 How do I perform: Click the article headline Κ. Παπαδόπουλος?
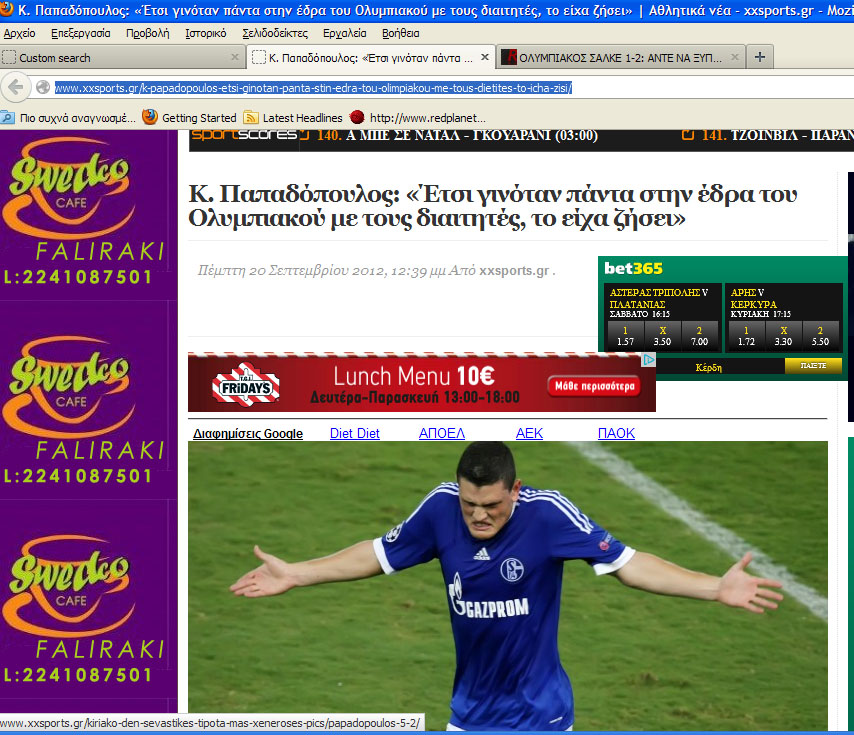[492, 206]
